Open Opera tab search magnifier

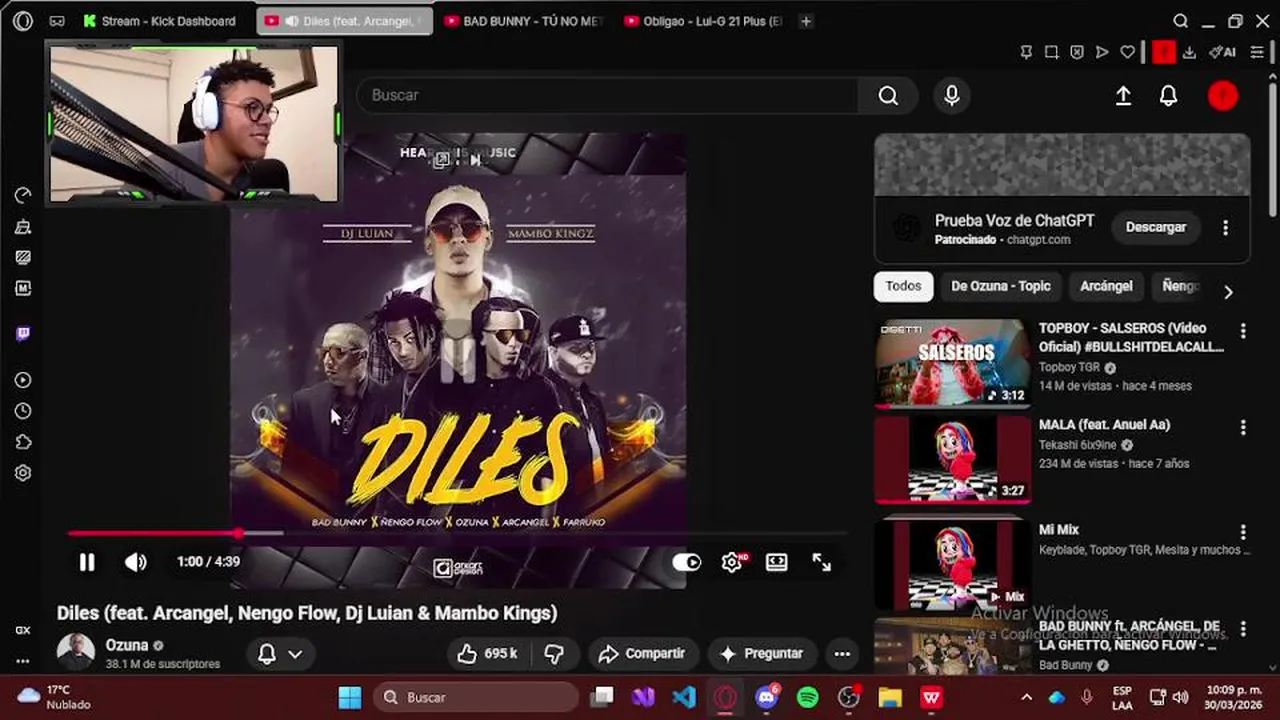pos(1181,21)
